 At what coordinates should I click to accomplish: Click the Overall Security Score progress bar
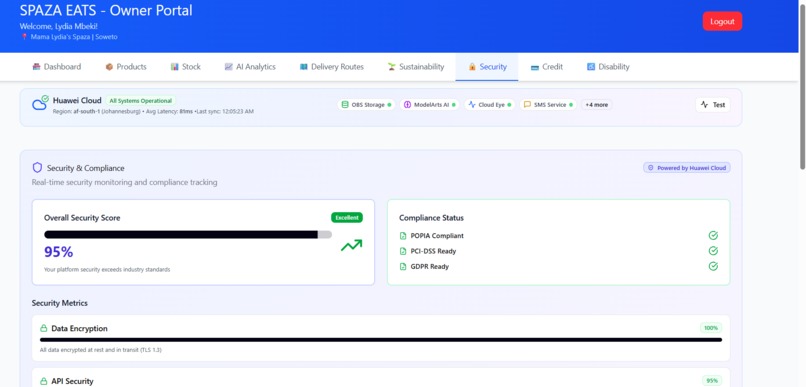pyautogui.click(x=188, y=234)
